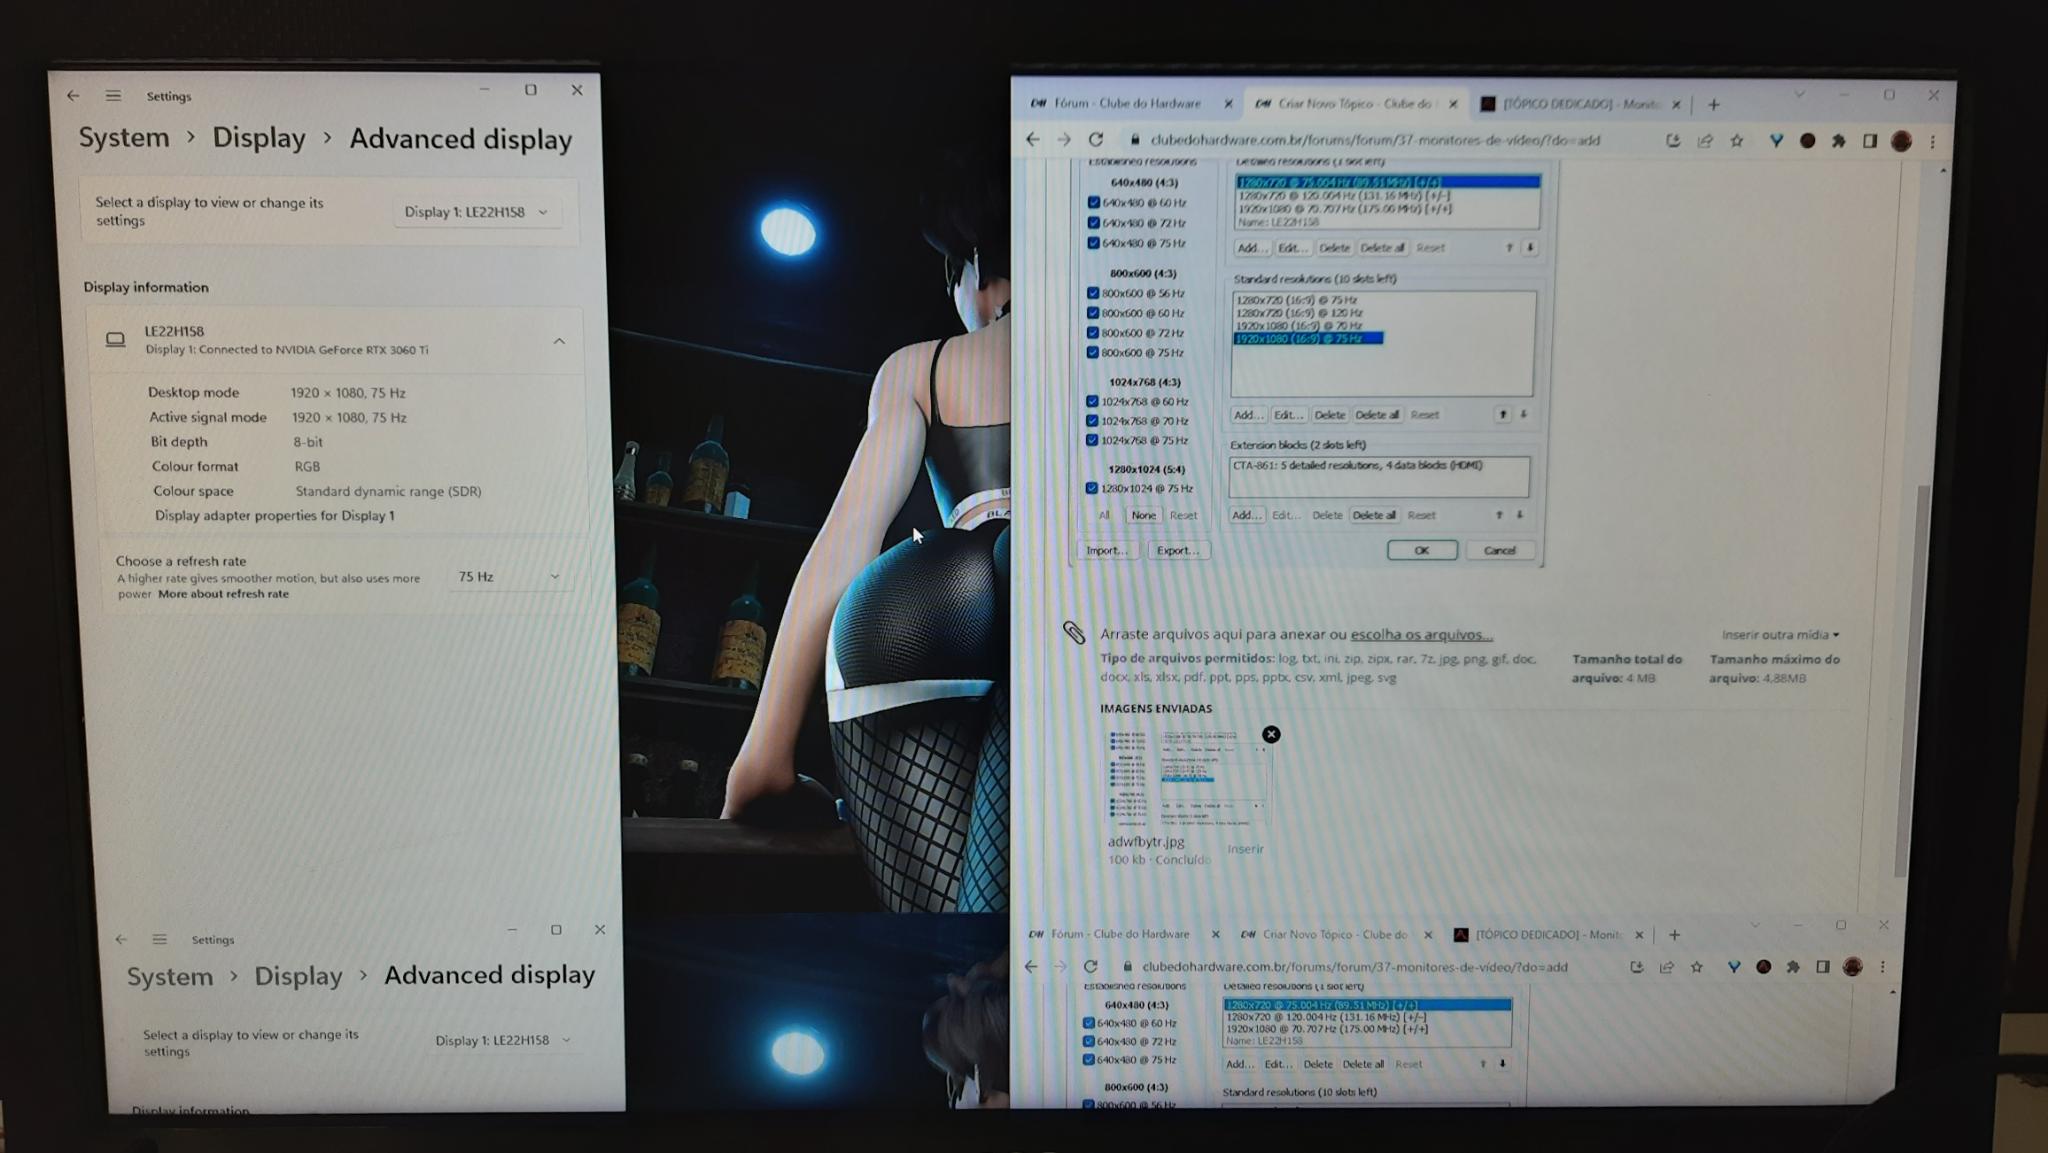Screen dimensions: 2048x1153
Task: Bookmark the page with upper Chrome's star icon
Action: pos(1737,141)
